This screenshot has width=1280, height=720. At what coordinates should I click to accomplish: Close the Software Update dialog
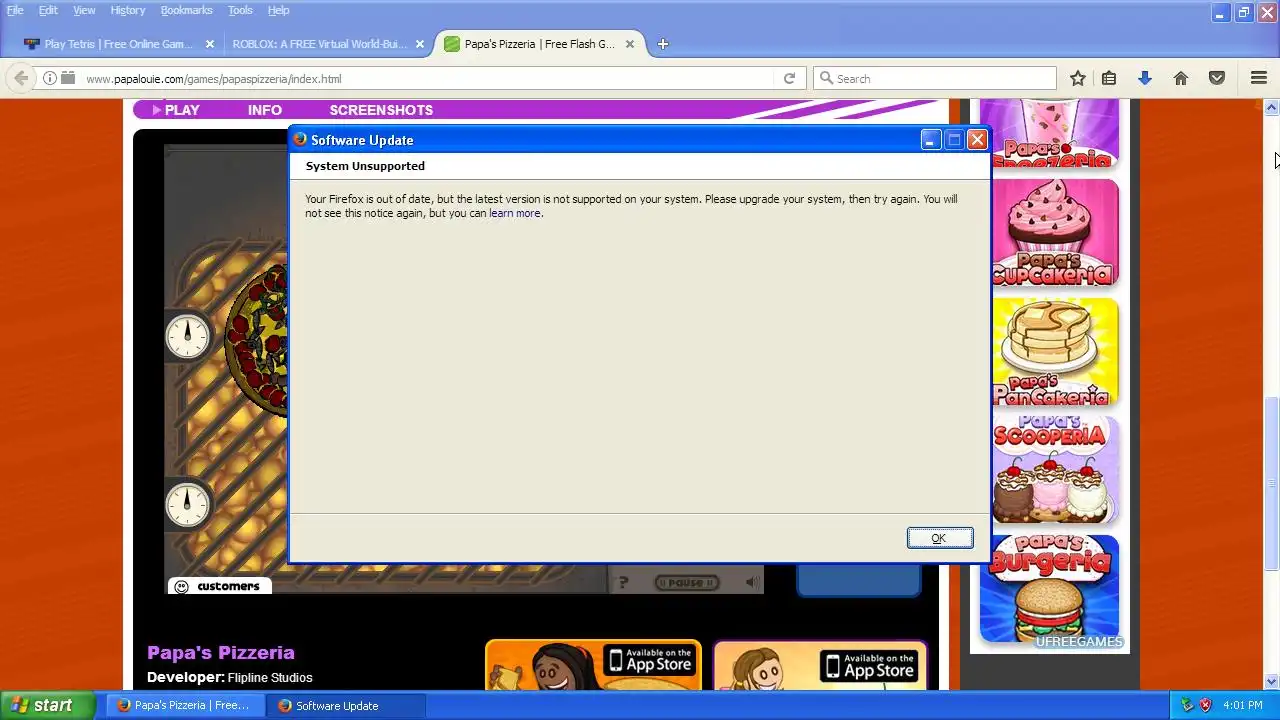point(978,140)
